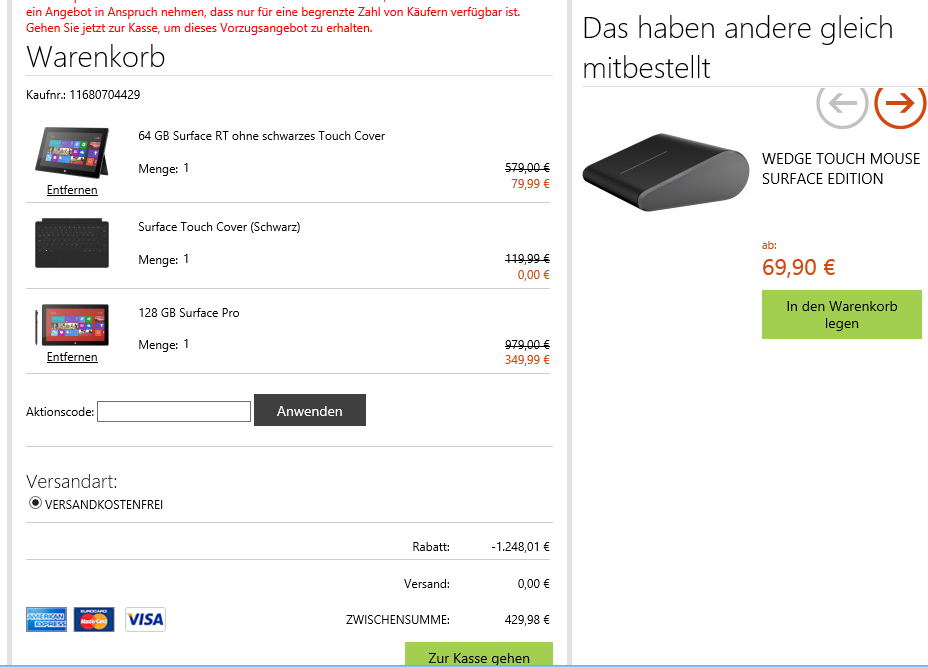
Task: Click the 64 GB Surface RT product name
Action: (x=261, y=136)
